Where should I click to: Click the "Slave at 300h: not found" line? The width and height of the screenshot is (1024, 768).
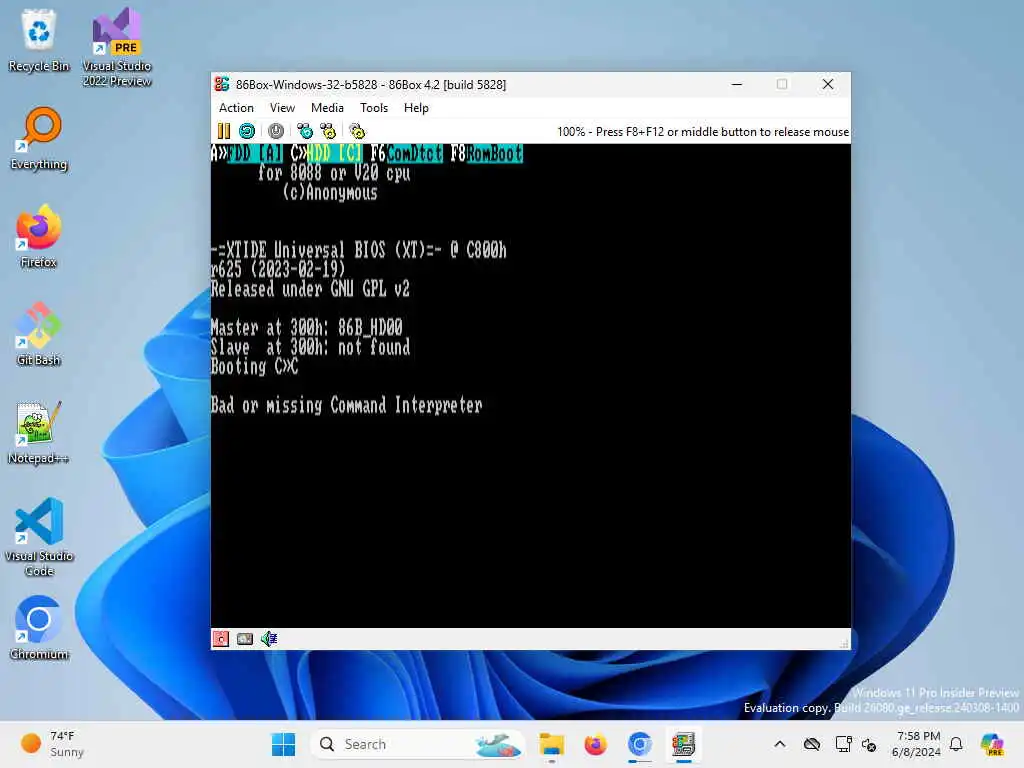310,347
